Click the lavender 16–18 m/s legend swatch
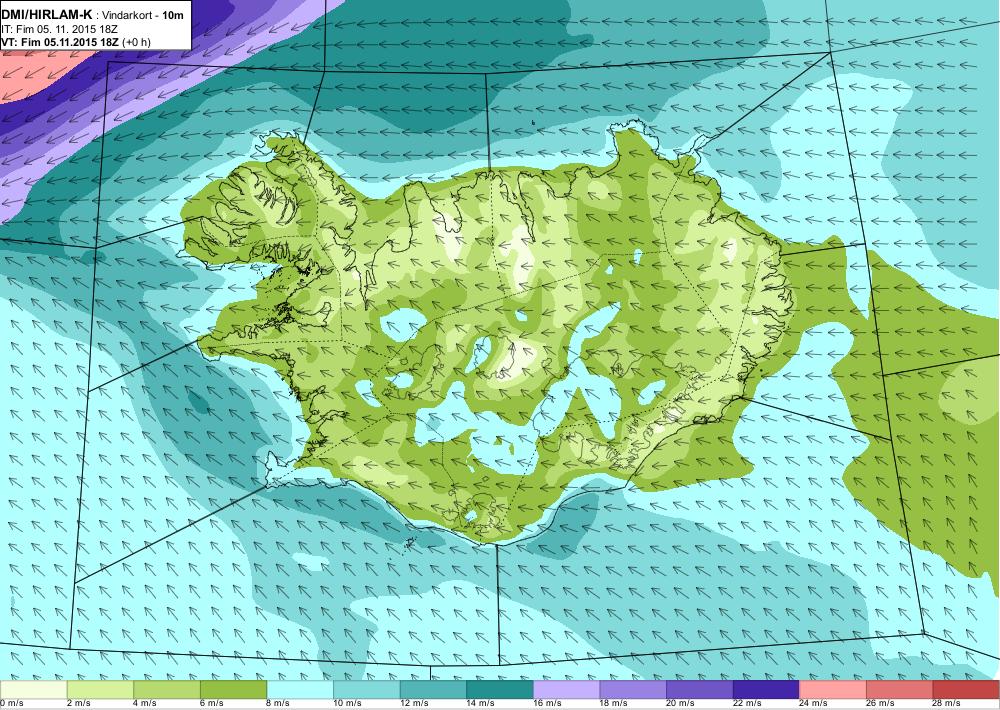Image resolution: width=1000 pixels, height=710 pixels. (566, 690)
